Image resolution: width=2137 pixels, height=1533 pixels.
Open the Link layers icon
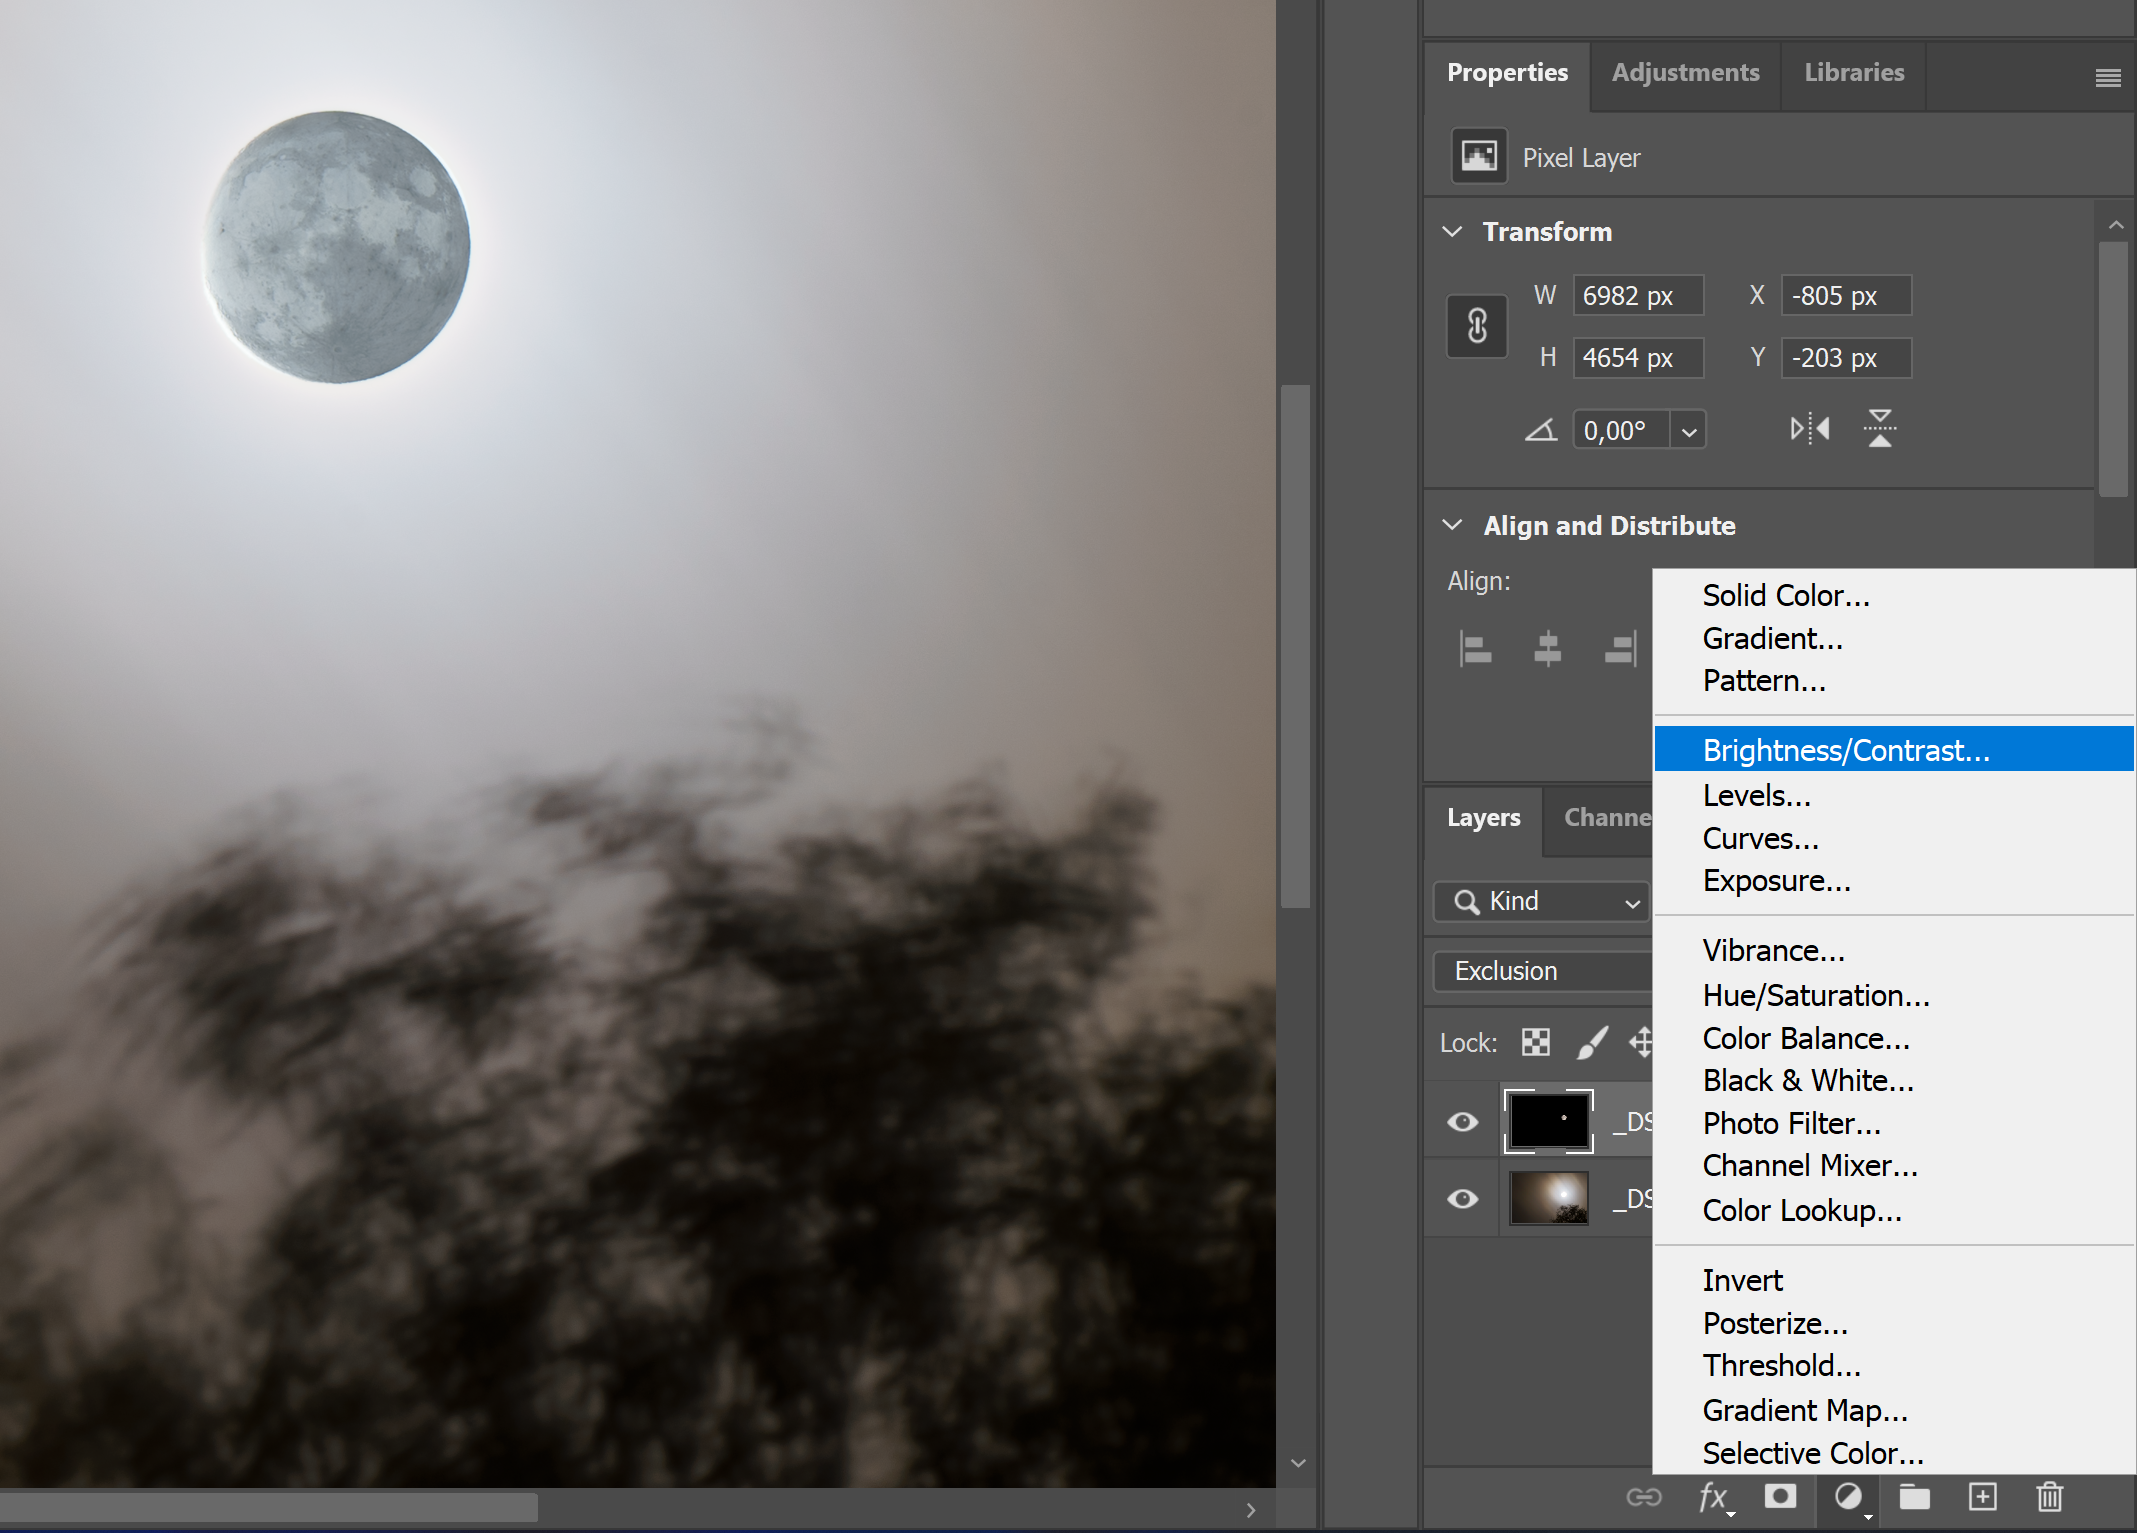point(1645,1497)
